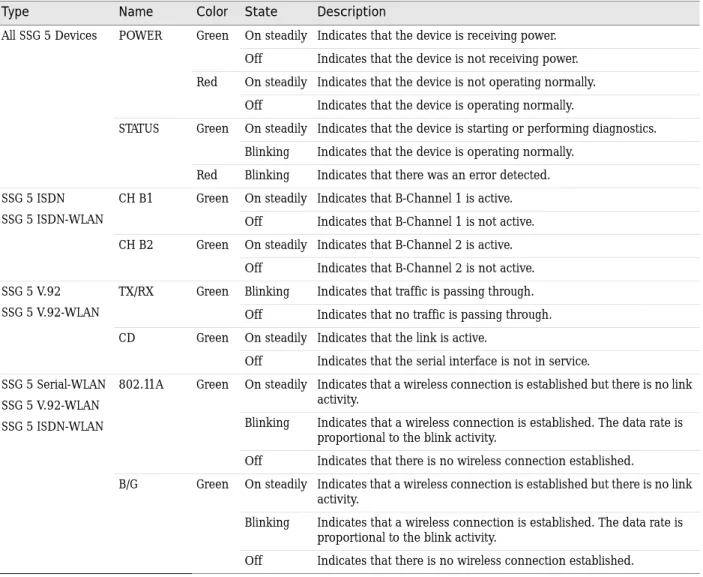Click 'Off' state in the B/G group
This screenshot has height=577, width=703.
tap(254, 561)
